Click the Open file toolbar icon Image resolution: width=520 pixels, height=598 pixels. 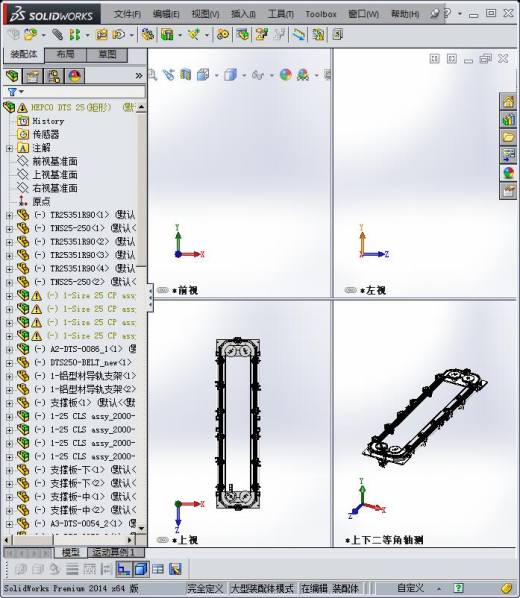pyautogui.click(x=30, y=35)
